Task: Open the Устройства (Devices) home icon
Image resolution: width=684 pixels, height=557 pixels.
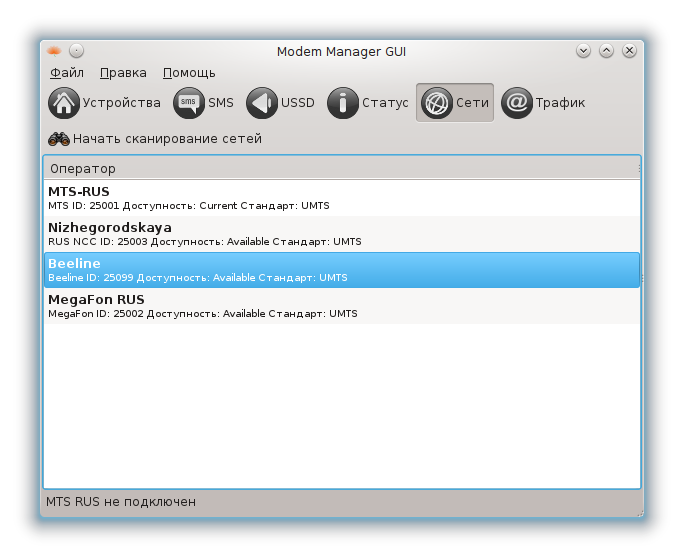Action: pyautogui.click(x=64, y=103)
